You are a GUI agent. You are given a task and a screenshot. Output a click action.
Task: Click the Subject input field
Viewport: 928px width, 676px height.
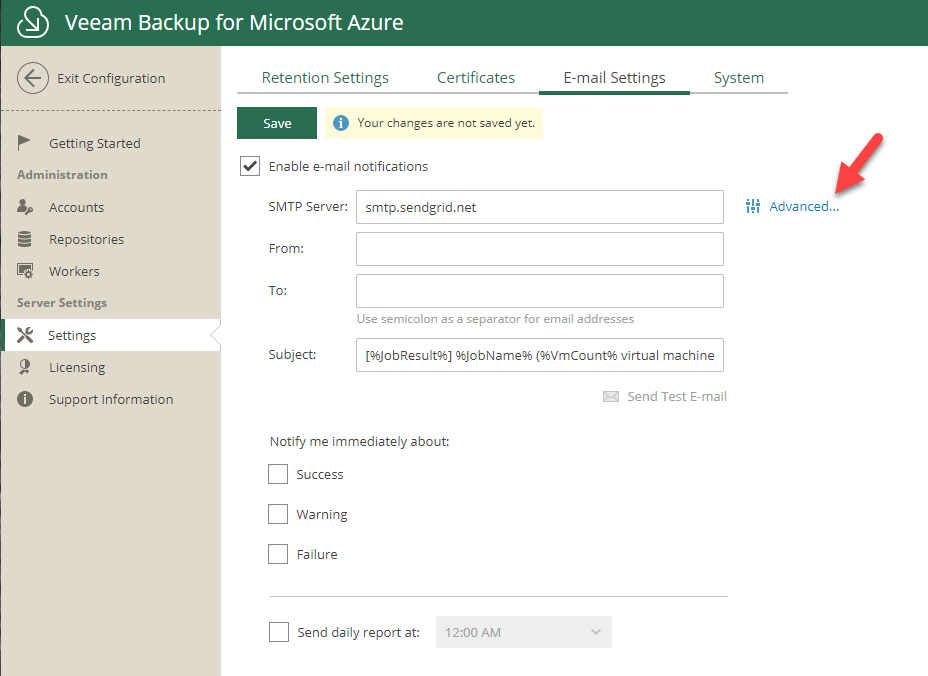(540, 355)
